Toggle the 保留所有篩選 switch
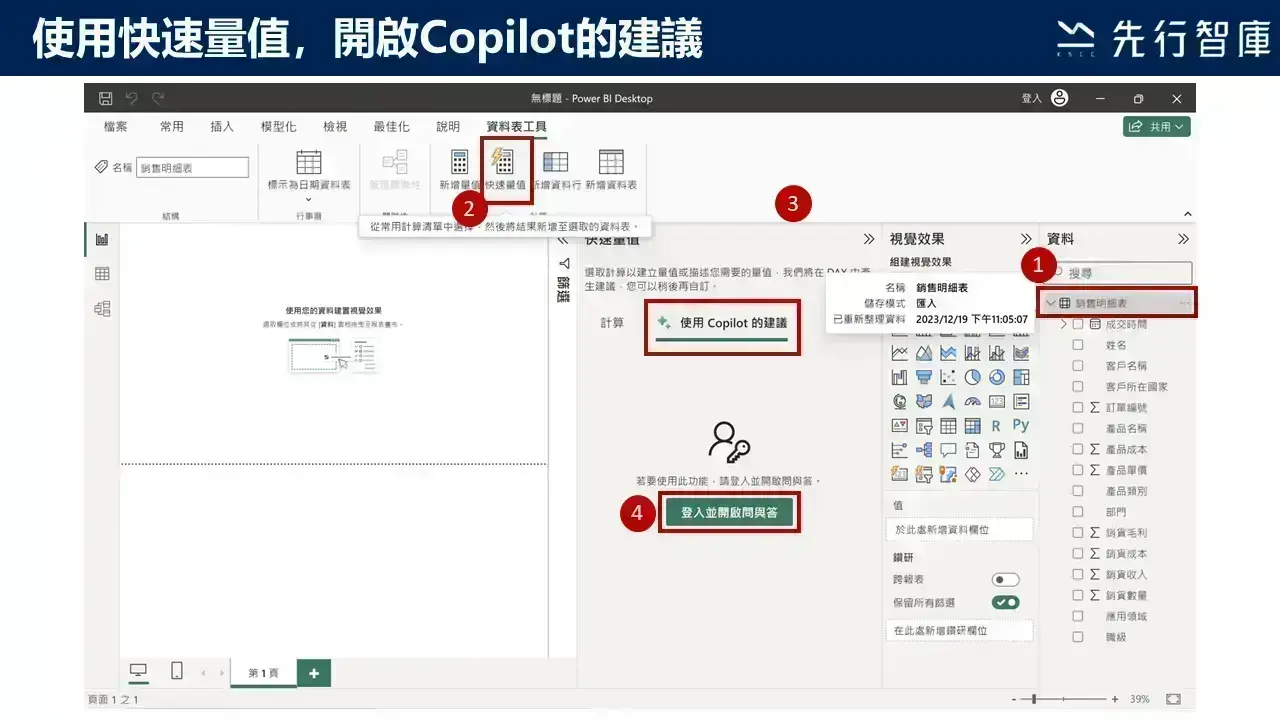Screen dimensions: 1280x720 click(1005, 602)
